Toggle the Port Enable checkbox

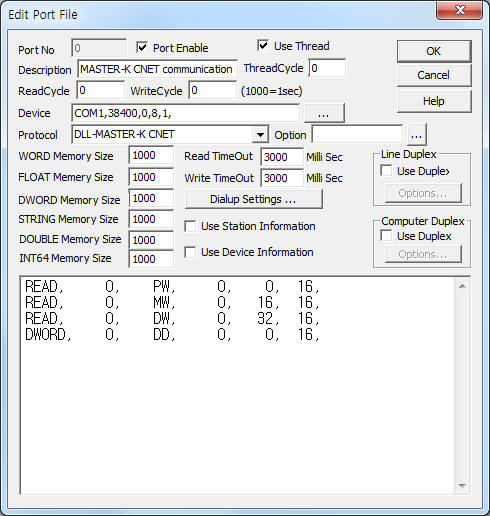pyautogui.click(x=142, y=47)
